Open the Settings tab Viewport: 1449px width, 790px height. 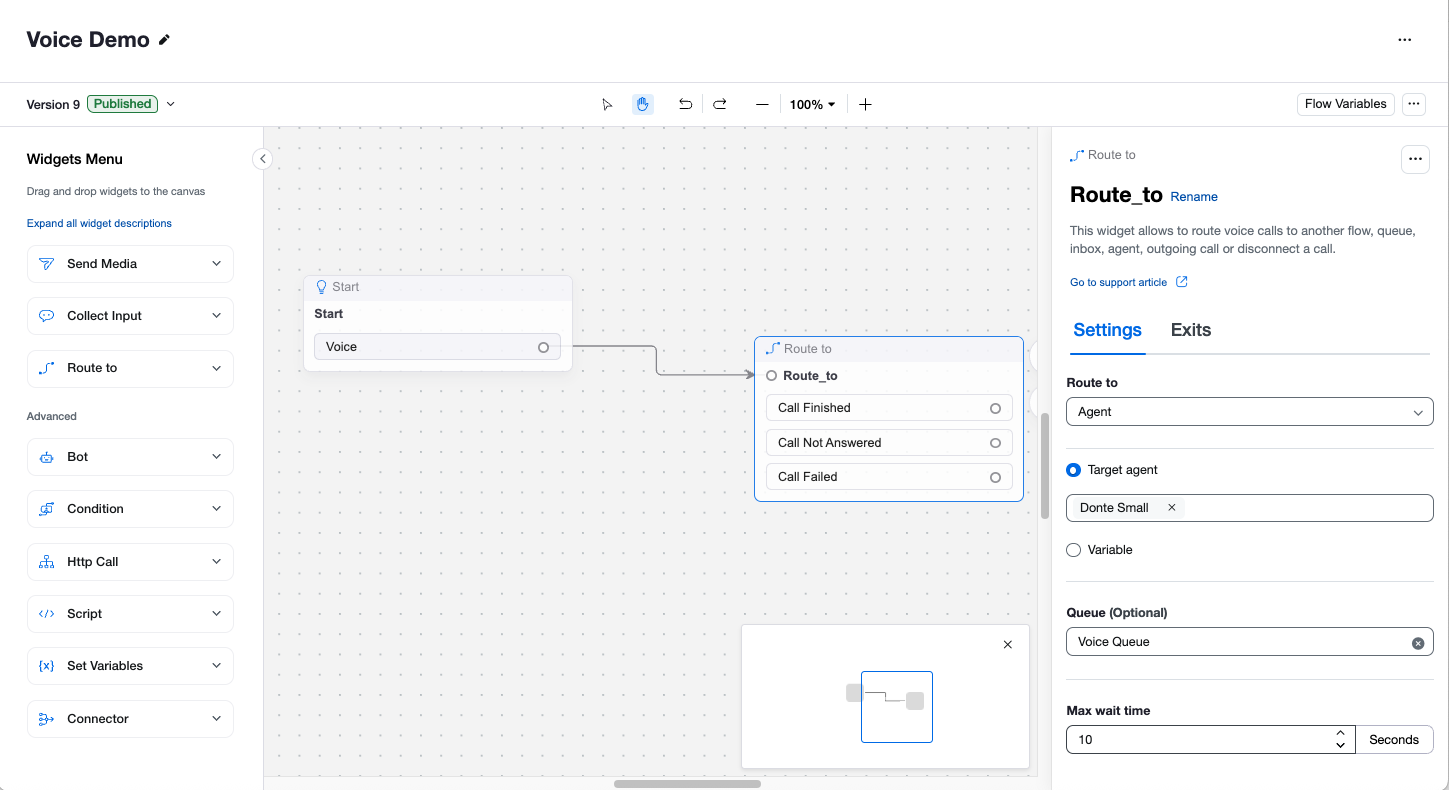[x=1107, y=330]
